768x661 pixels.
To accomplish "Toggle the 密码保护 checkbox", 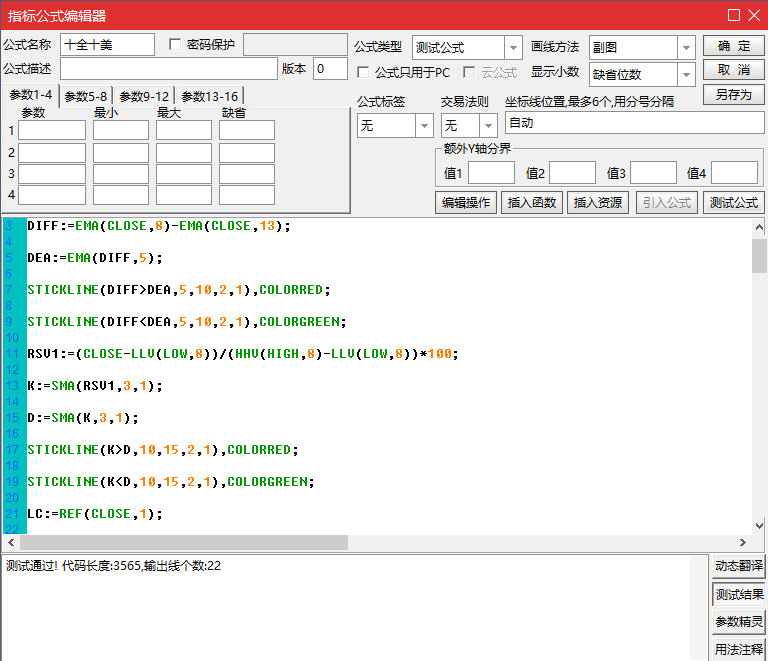I will (x=176, y=45).
